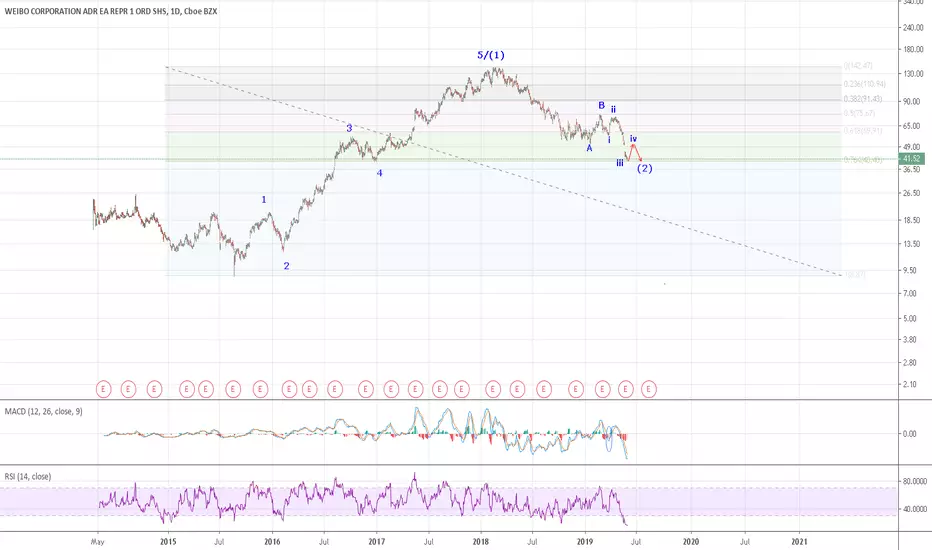Click 2018 on the time axis
This screenshot has width=932, height=550.
click(x=481, y=542)
